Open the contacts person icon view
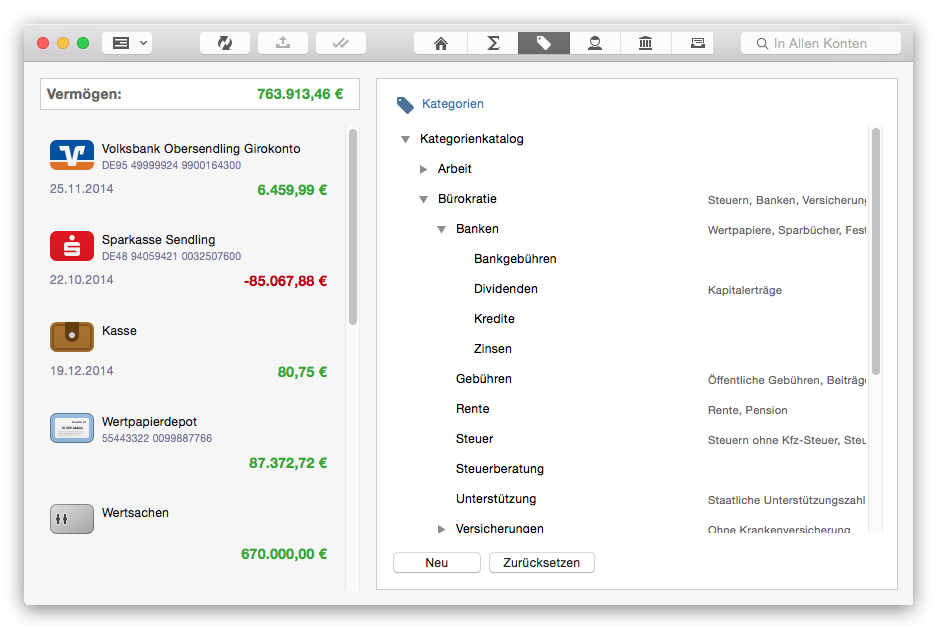 tap(595, 43)
